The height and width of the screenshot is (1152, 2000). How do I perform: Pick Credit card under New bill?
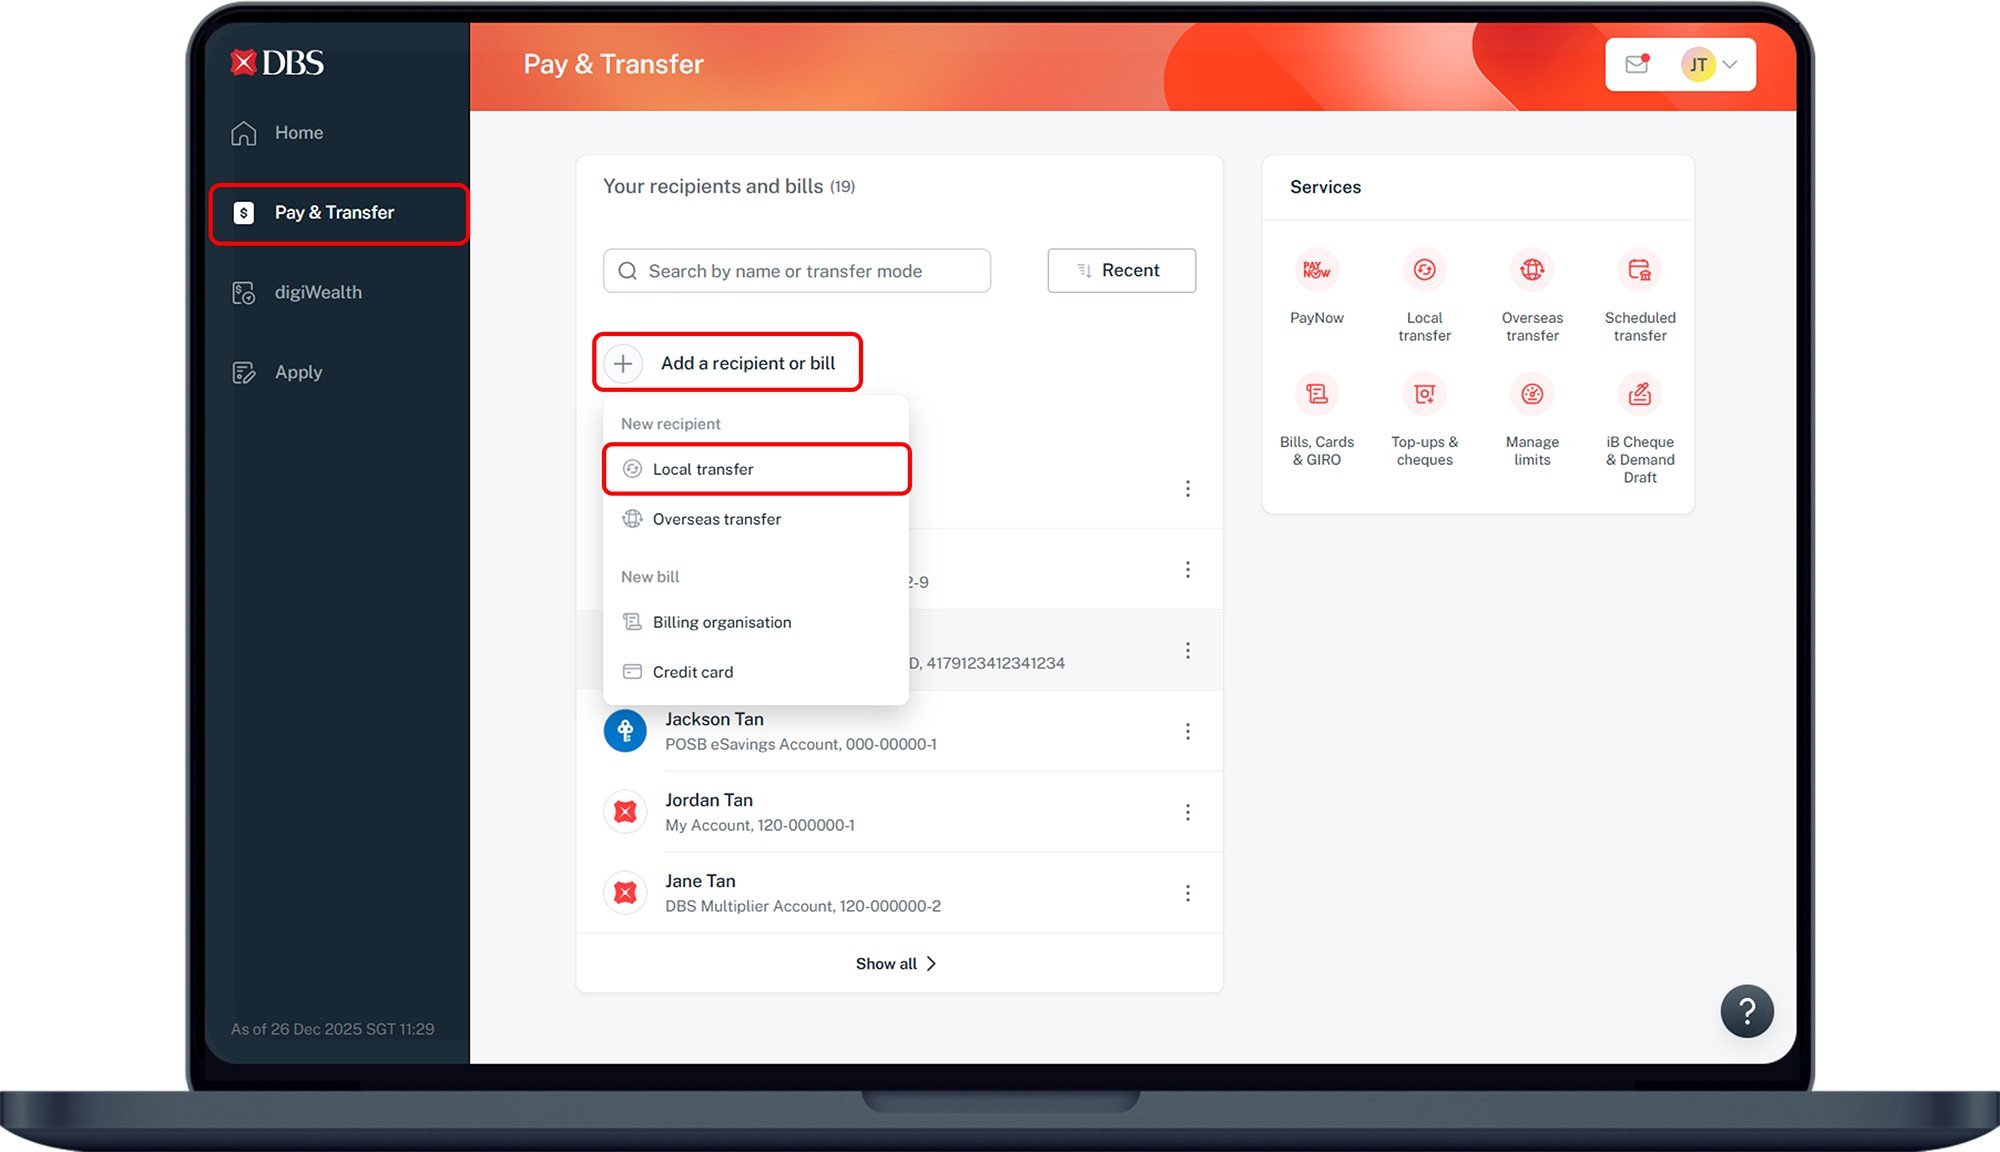[692, 672]
